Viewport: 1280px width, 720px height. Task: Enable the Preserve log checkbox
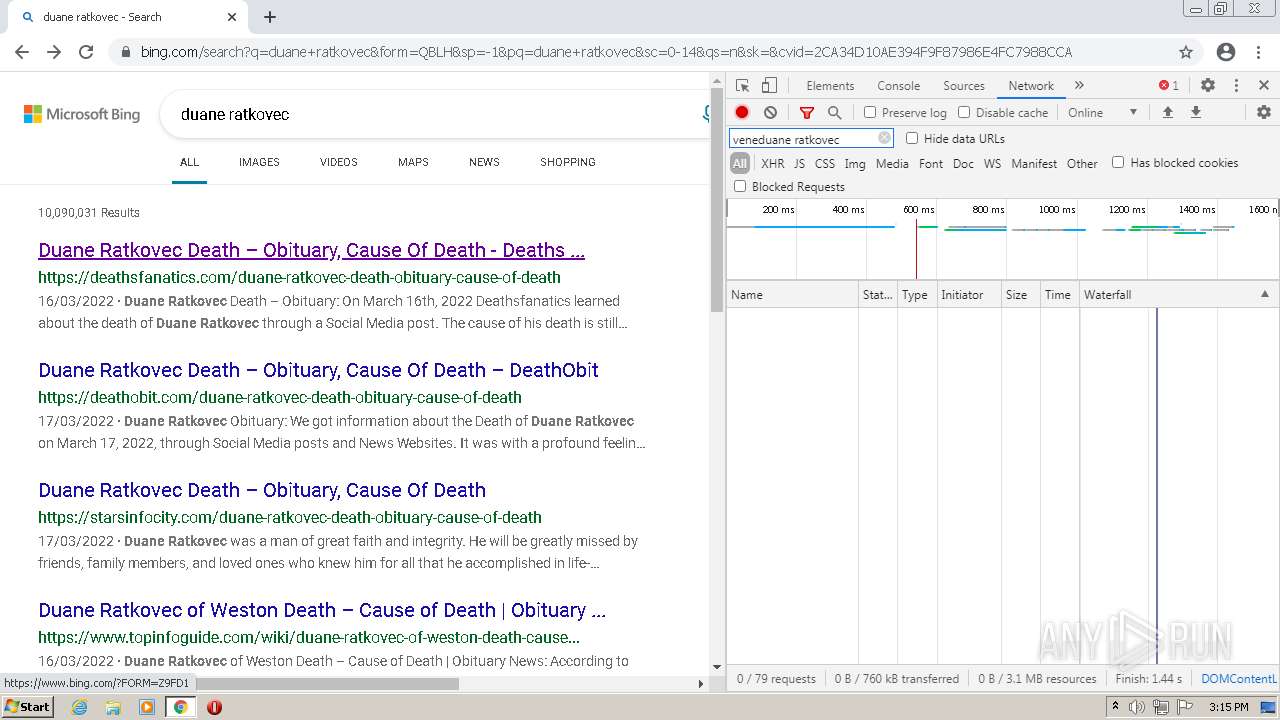(870, 113)
